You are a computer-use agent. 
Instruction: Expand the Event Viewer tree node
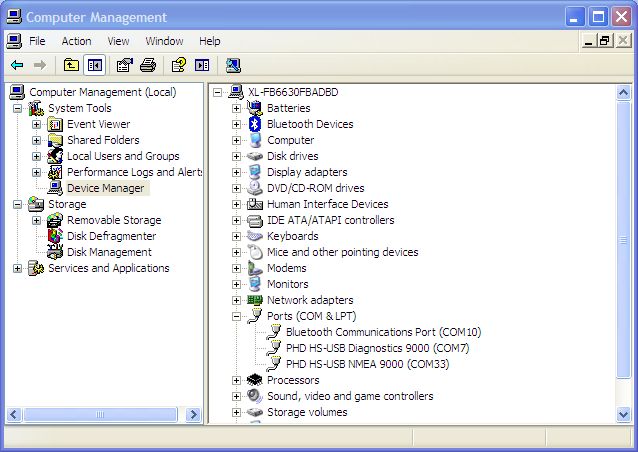[x=36, y=124]
